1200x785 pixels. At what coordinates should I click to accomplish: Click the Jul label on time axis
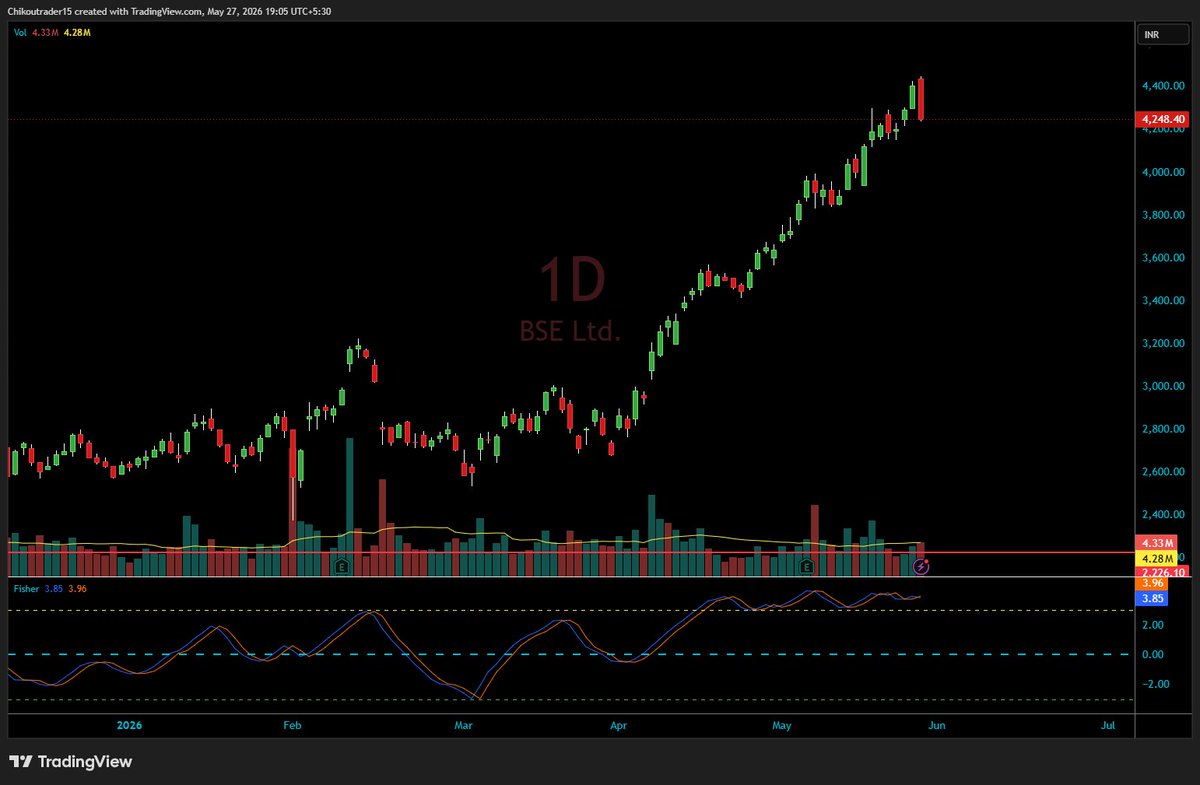tap(1107, 725)
